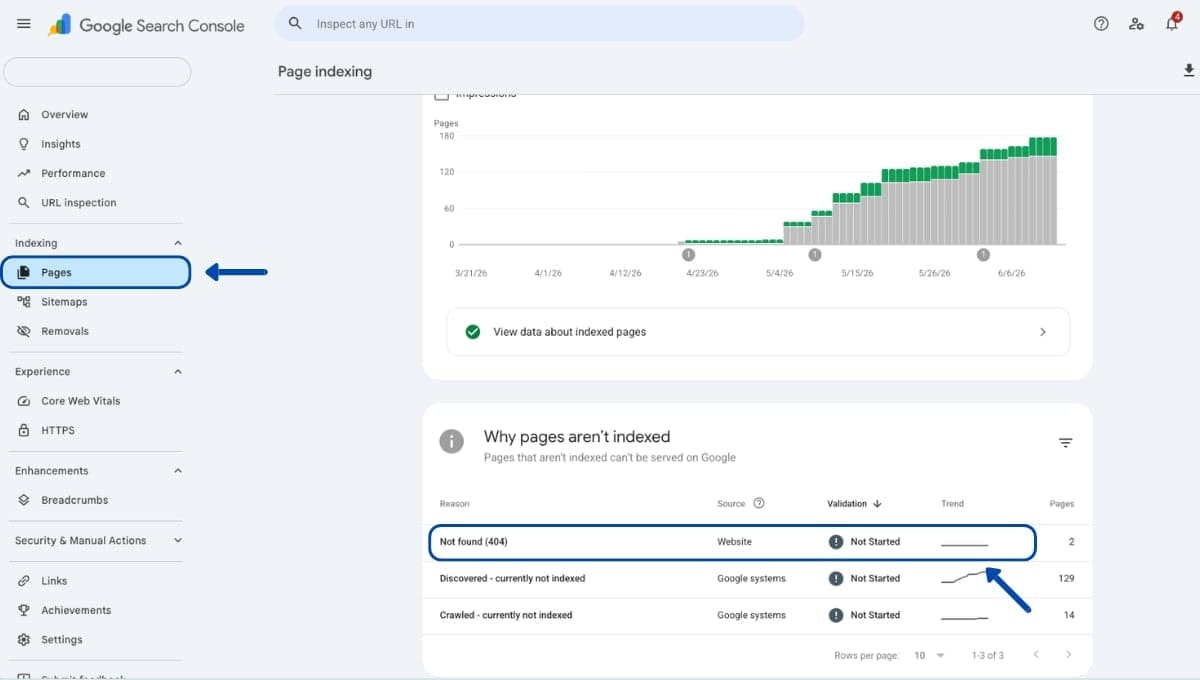Image resolution: width=1200 pixels, height=680 pixels.
Task: Open View data about indexed pages
Action: click(x=758, y=332)
